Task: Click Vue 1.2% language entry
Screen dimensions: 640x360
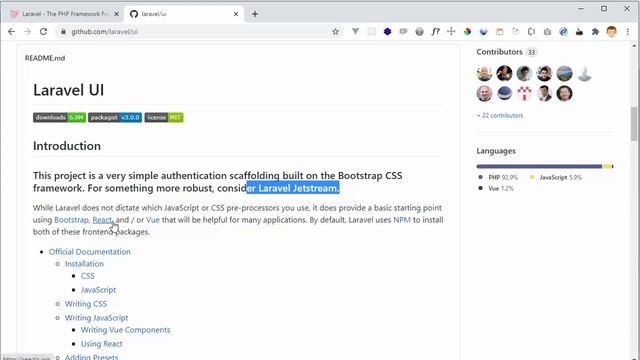Action: pyautogui.click(x=496, y=189)
